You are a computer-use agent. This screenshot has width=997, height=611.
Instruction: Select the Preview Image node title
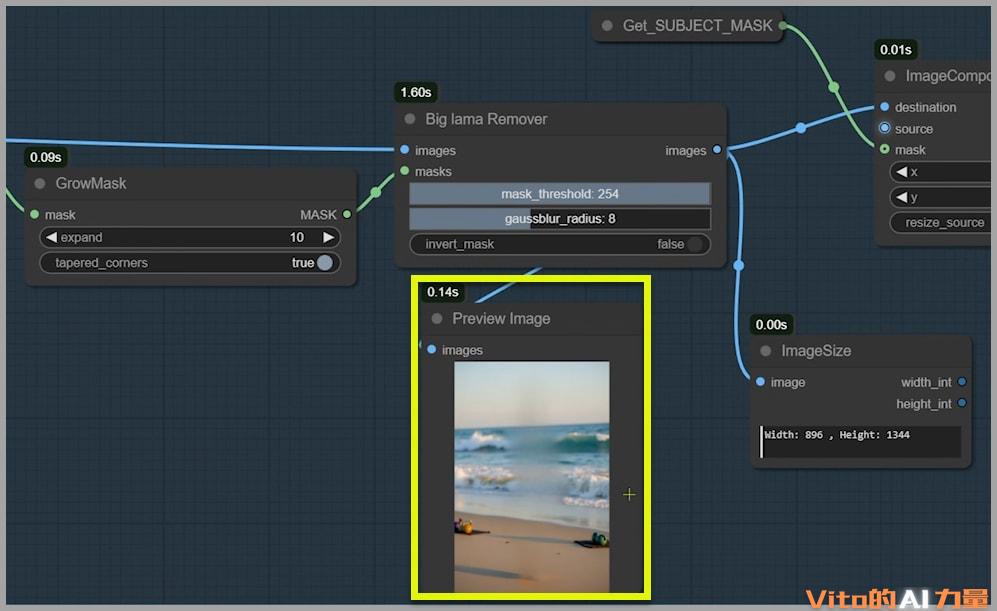pyautogui.click(x=501, y=319)
